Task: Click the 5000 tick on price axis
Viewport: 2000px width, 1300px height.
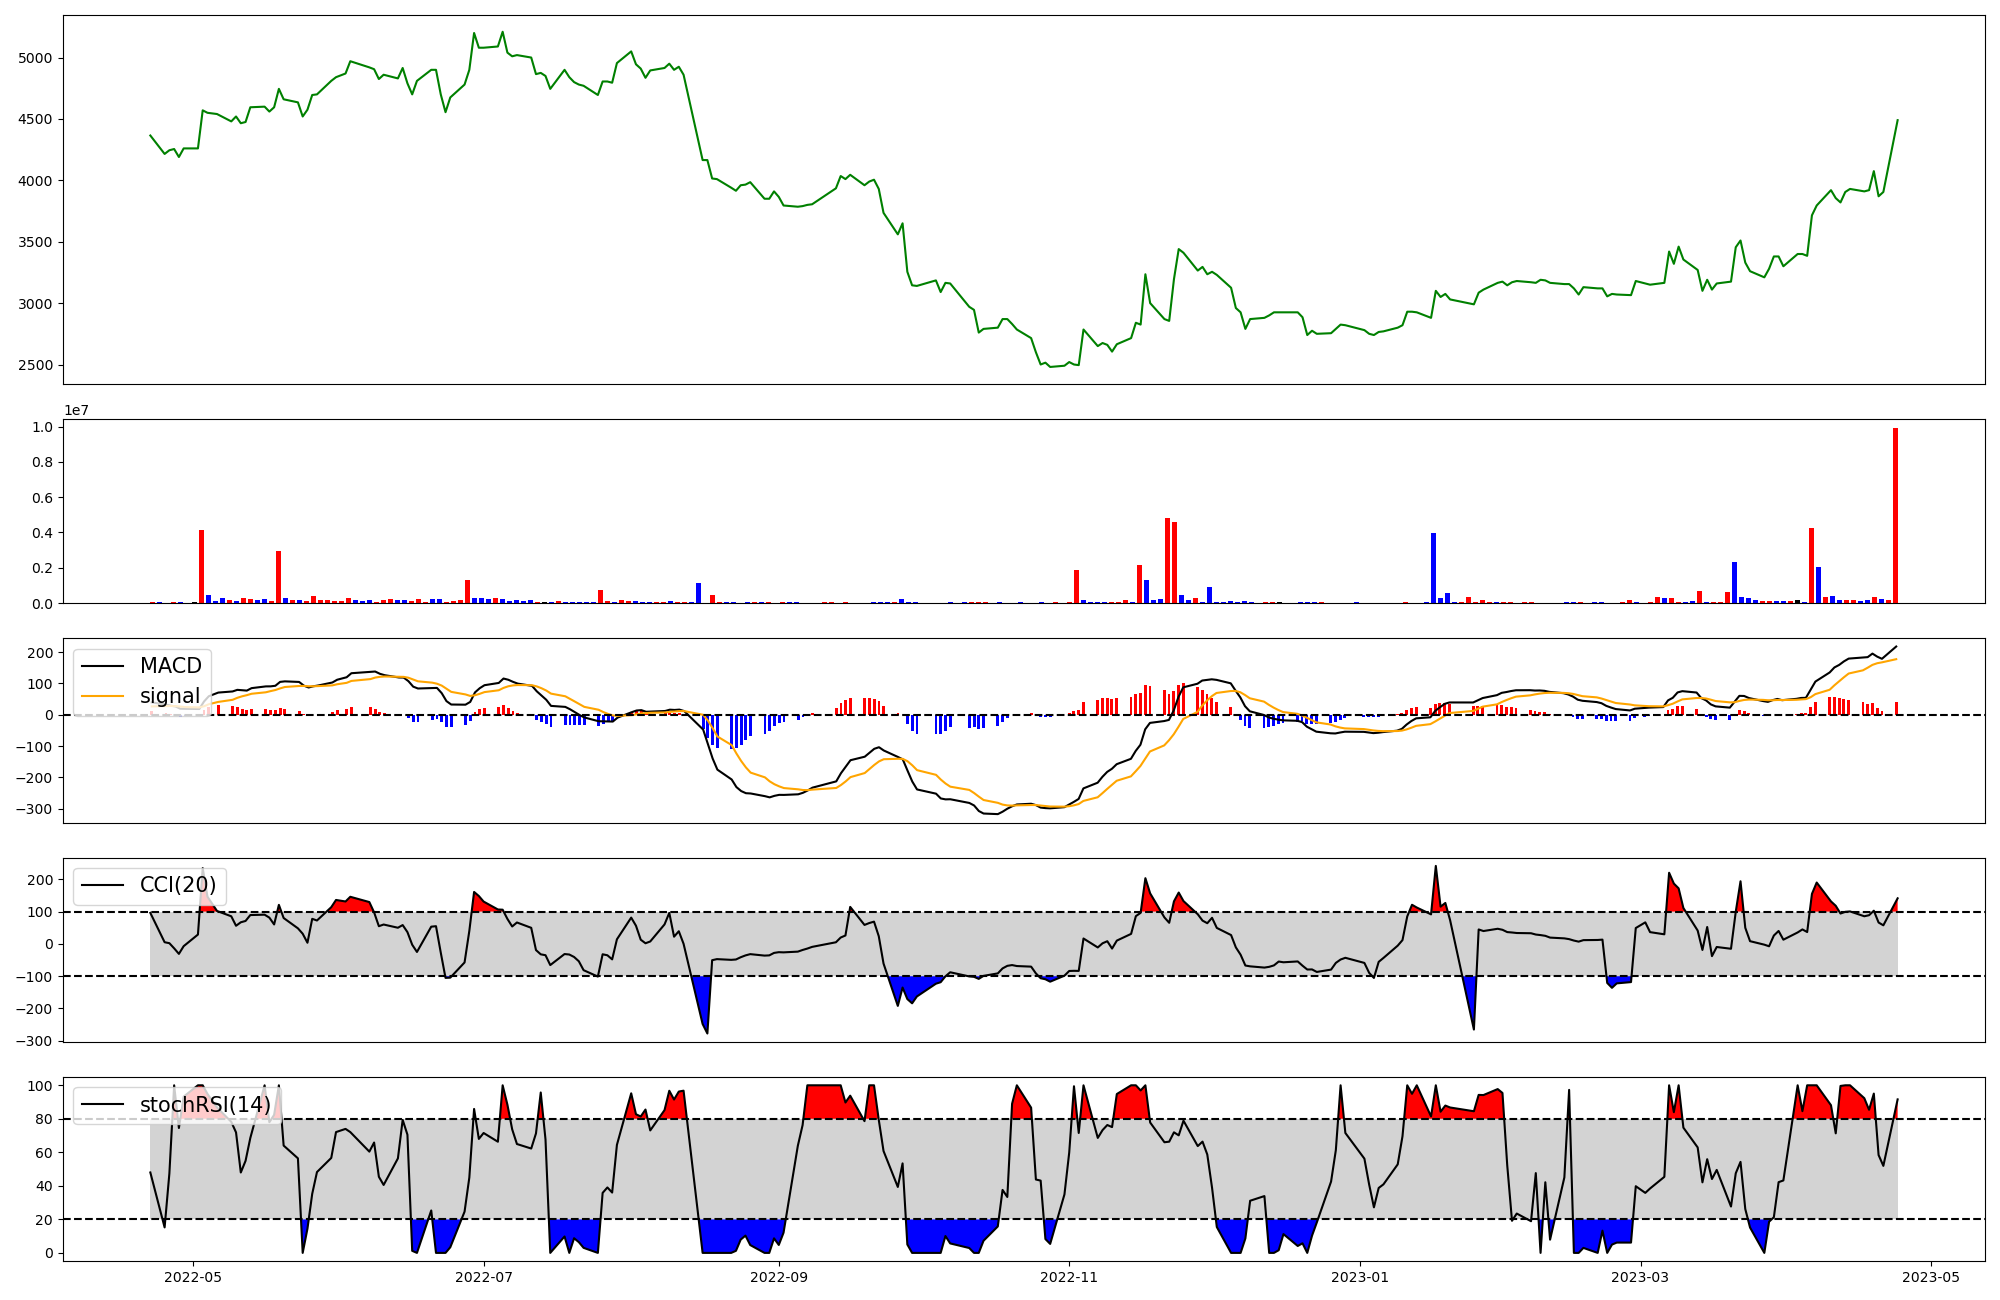Action: [35, 58]
